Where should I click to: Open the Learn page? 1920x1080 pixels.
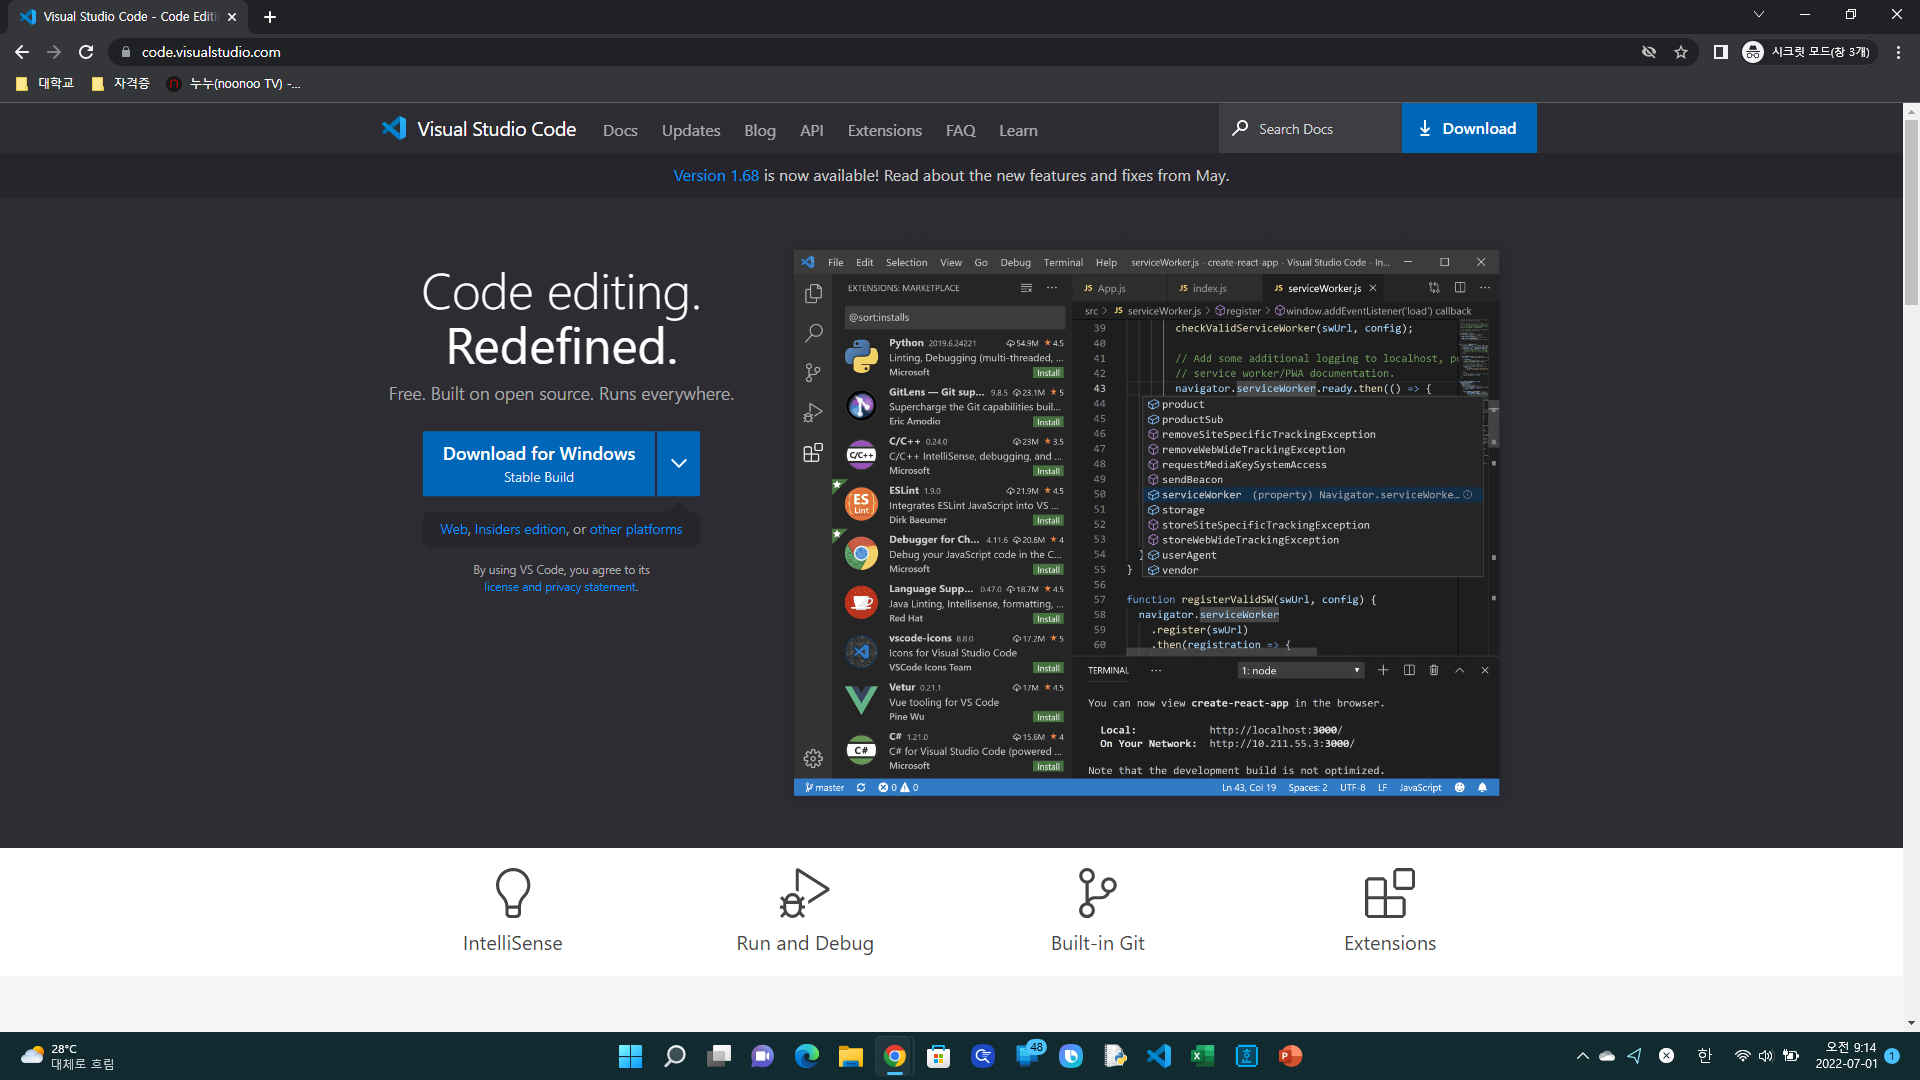coord(1018,130)
